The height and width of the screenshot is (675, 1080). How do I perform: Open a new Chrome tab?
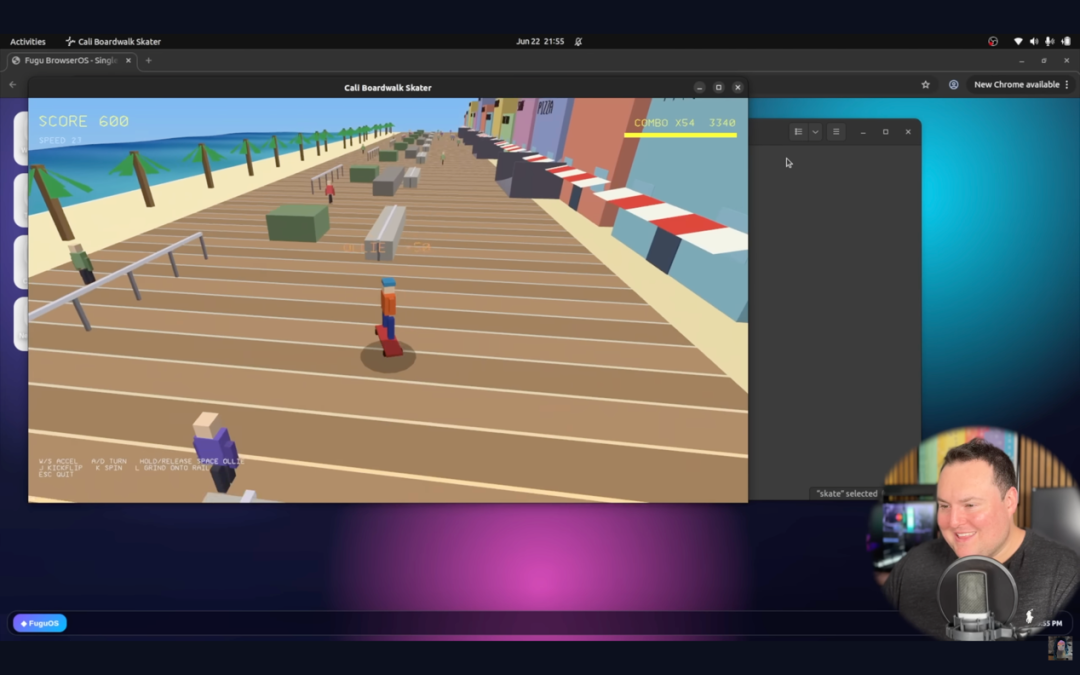click(x=148, y=61)
